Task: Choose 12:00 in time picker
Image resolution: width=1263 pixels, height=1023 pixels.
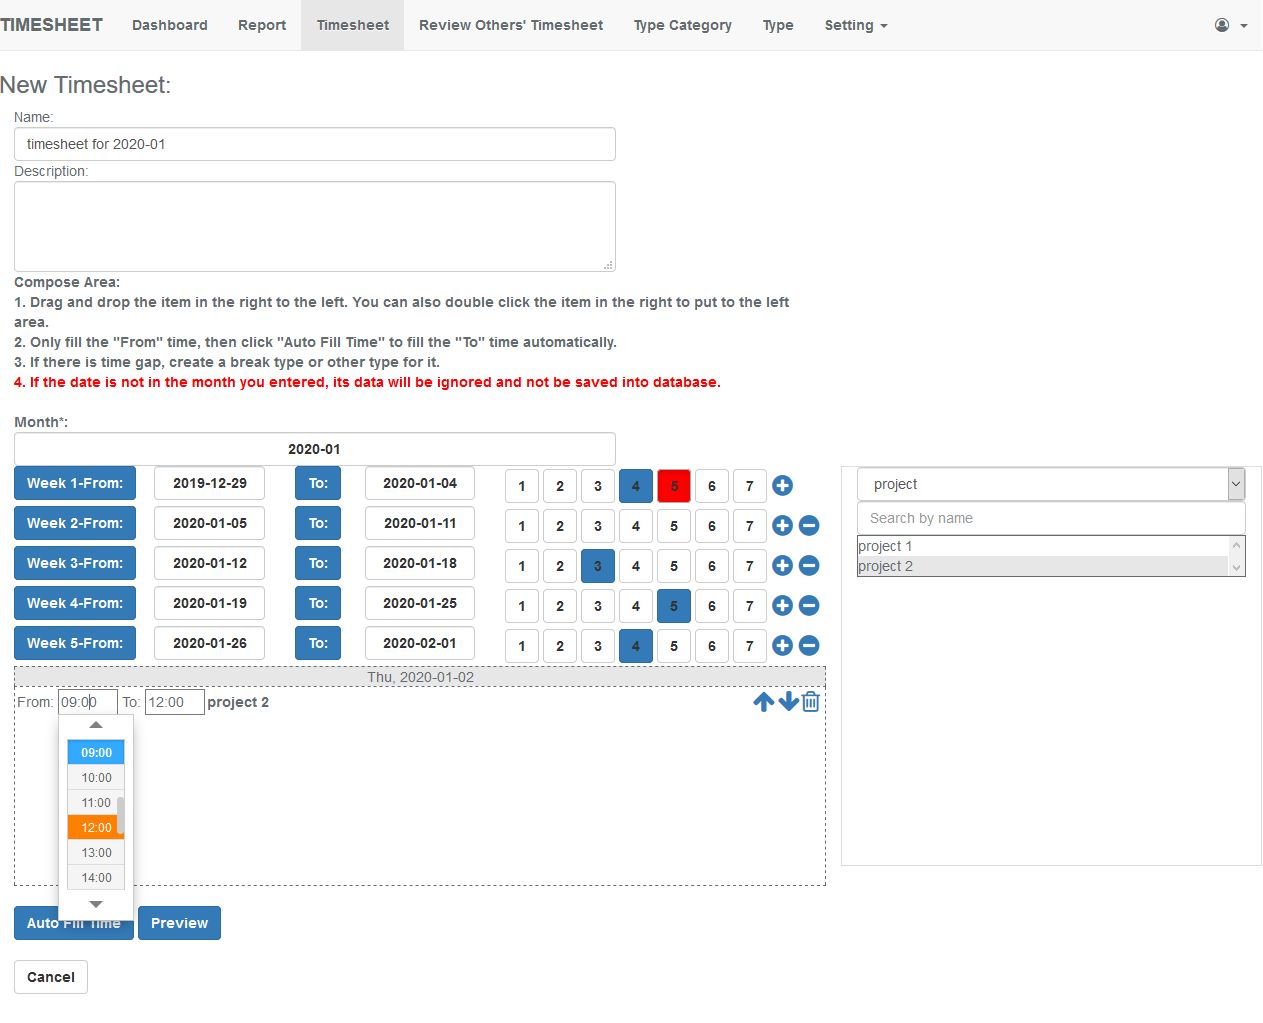Action: click(96, 827)
